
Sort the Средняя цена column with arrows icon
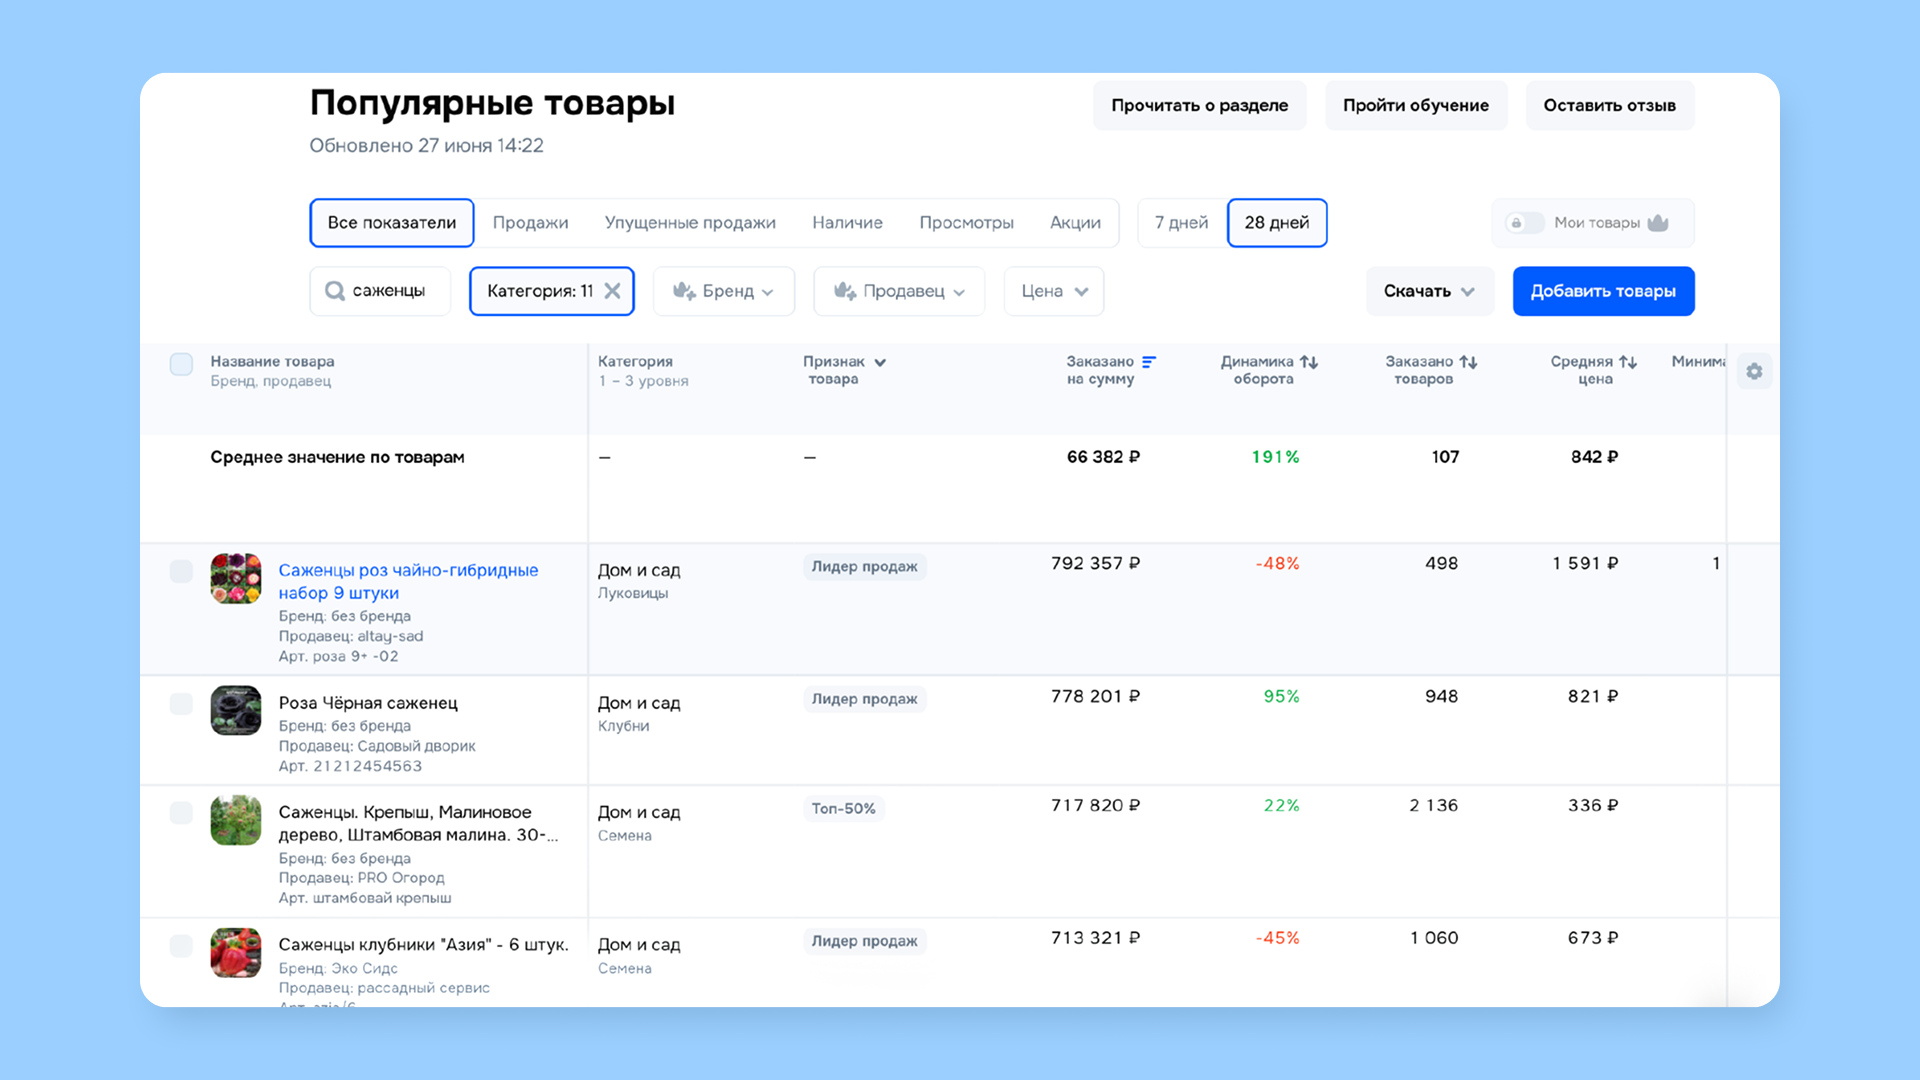(x=1627, y=362)
